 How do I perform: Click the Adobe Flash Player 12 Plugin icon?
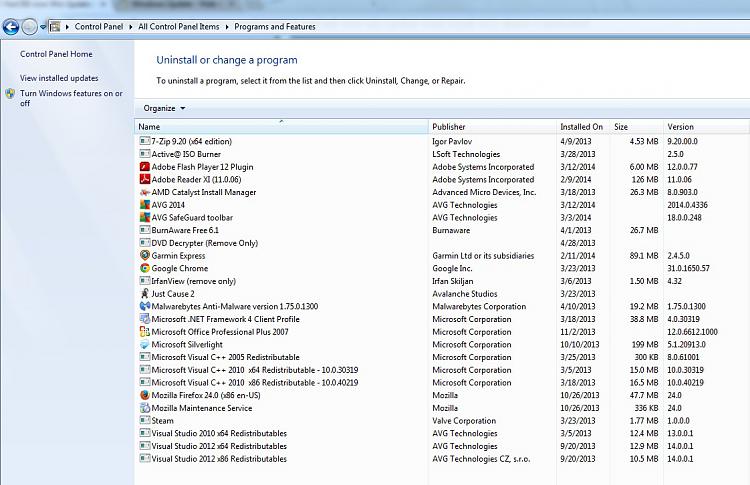coord(144,166)
